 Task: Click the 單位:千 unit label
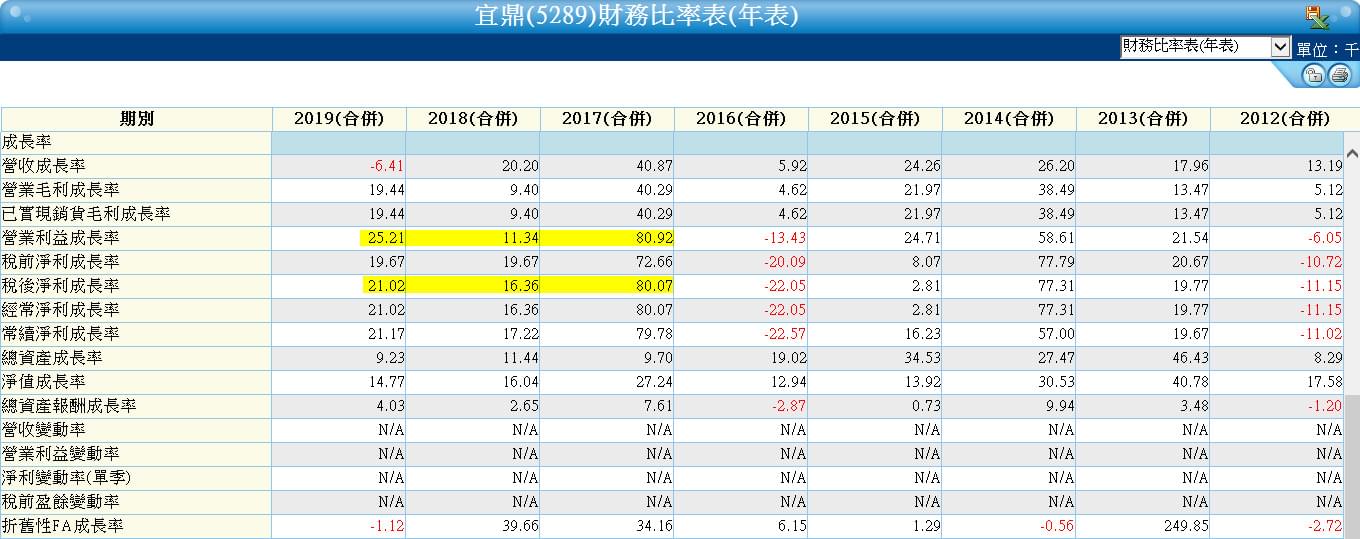click(x=1328, y=49)
